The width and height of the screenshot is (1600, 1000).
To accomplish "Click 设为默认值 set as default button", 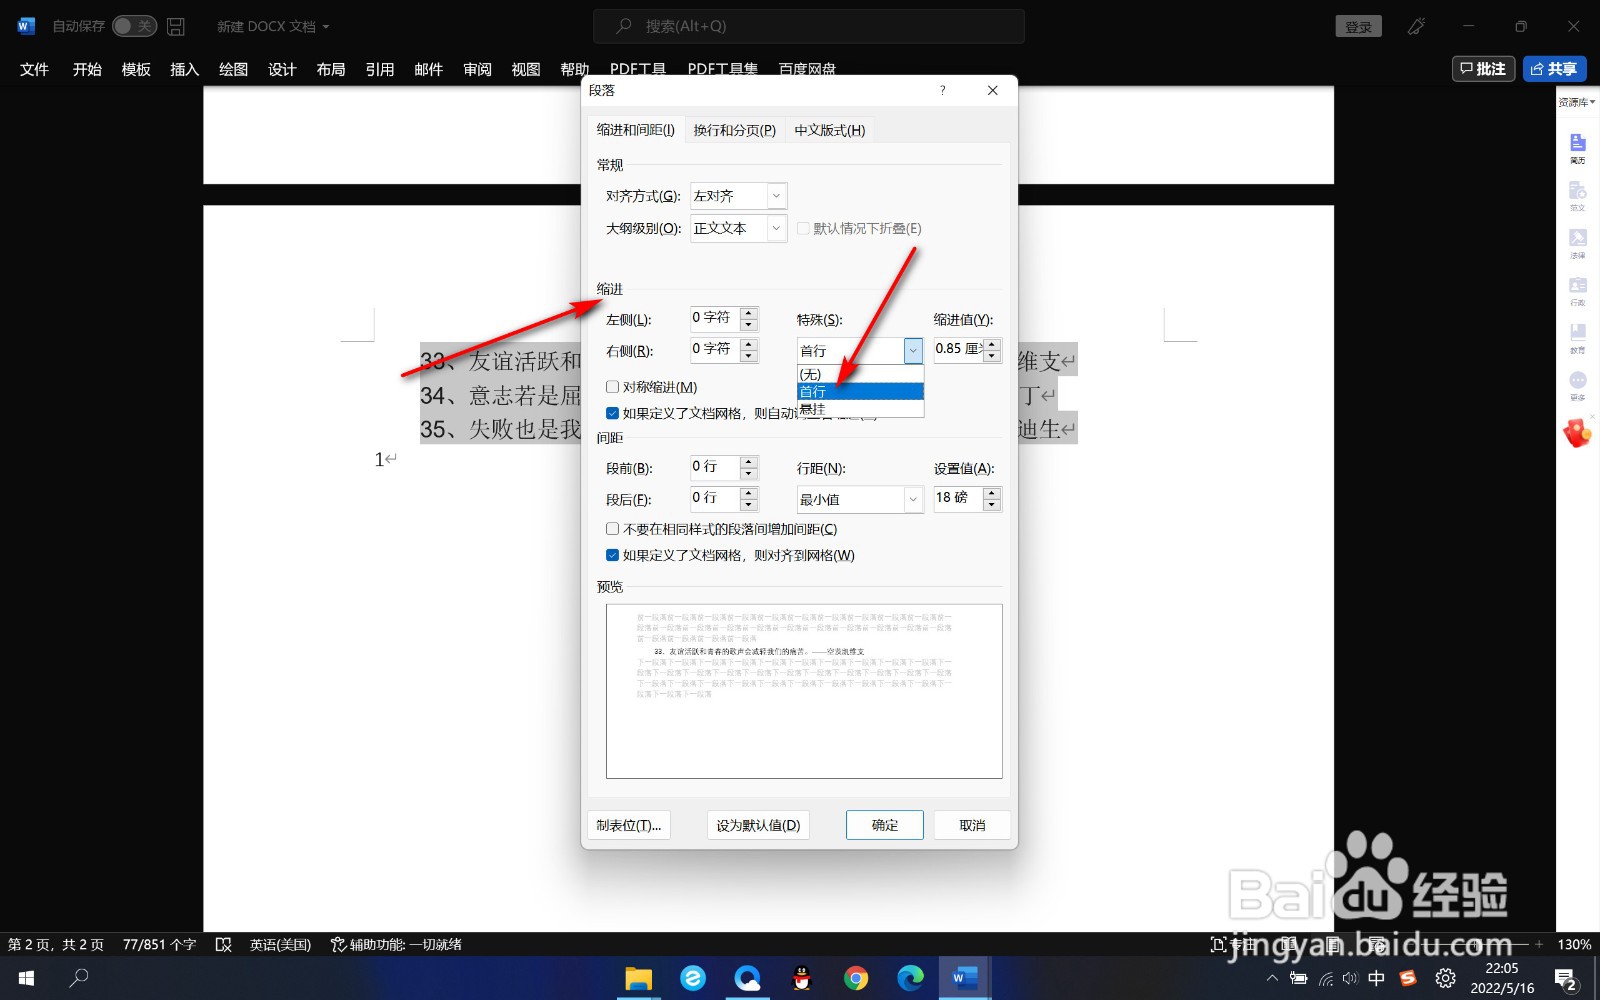I will click(758, 825).
